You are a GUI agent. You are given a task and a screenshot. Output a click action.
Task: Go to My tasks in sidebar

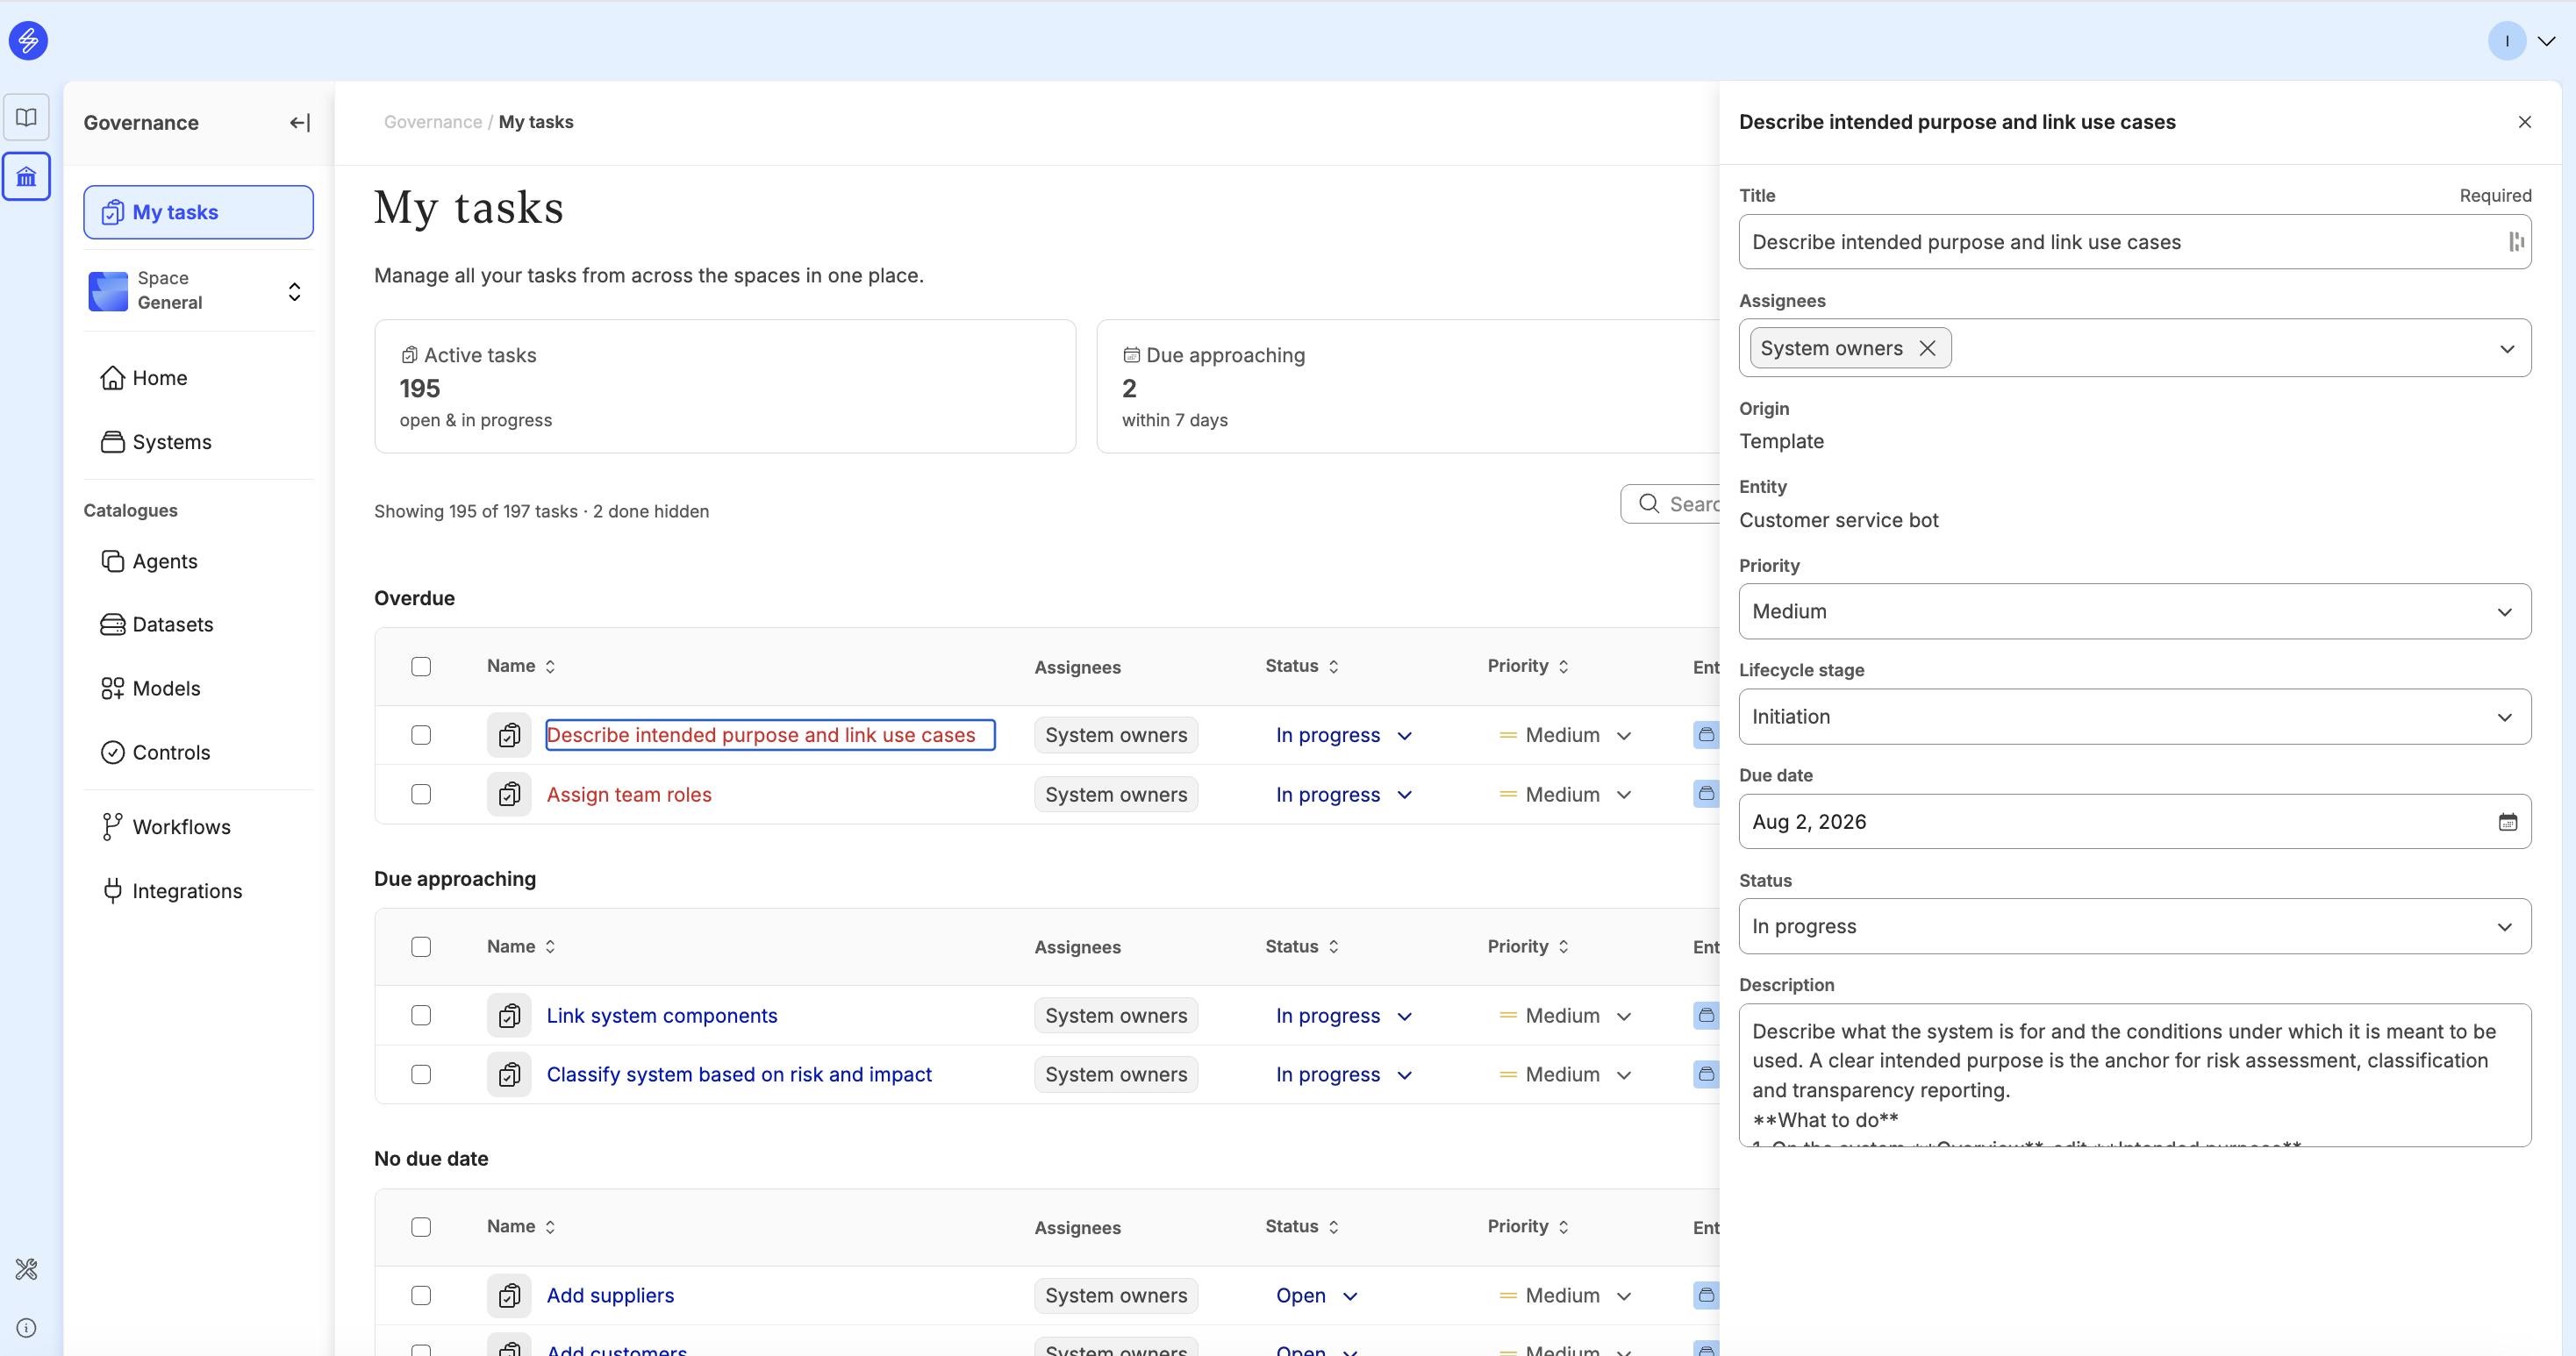tap(198, 212)
